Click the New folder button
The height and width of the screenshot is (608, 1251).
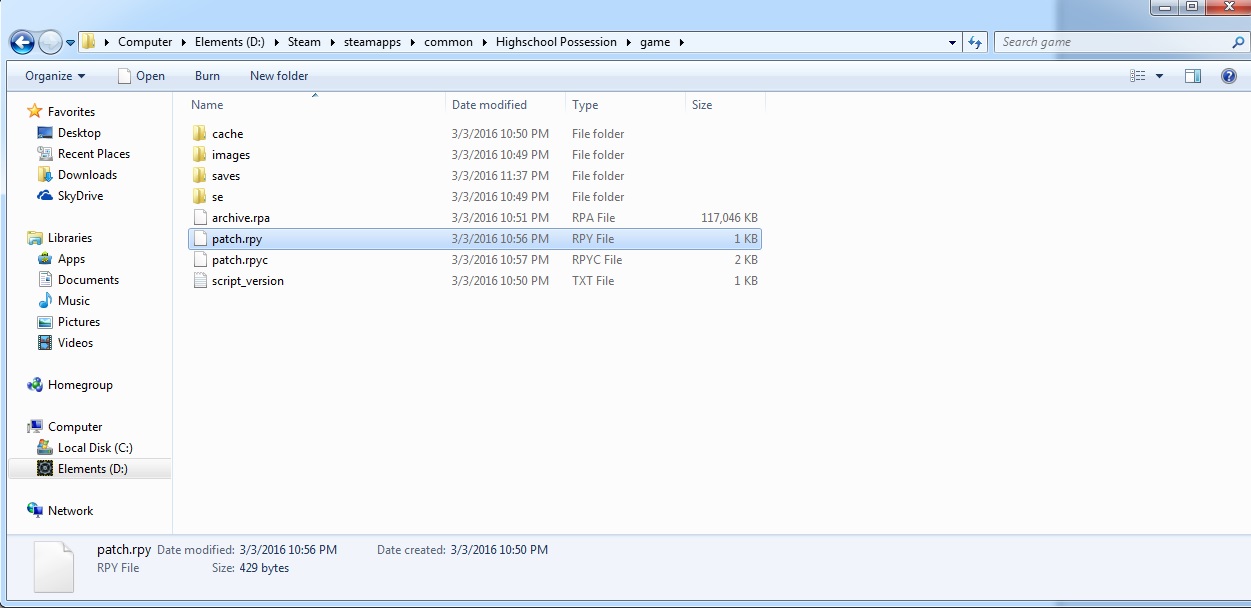point(279,76)
